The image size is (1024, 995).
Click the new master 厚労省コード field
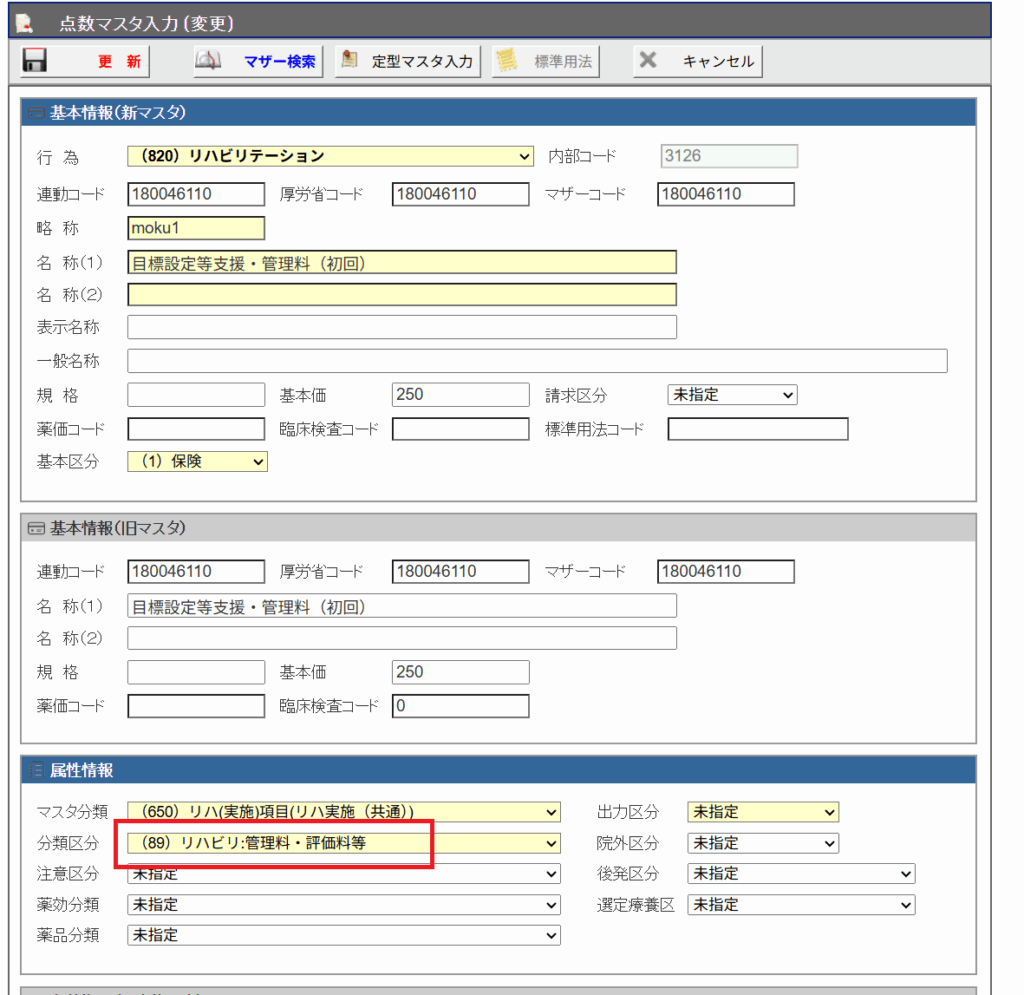click(460, 194)
